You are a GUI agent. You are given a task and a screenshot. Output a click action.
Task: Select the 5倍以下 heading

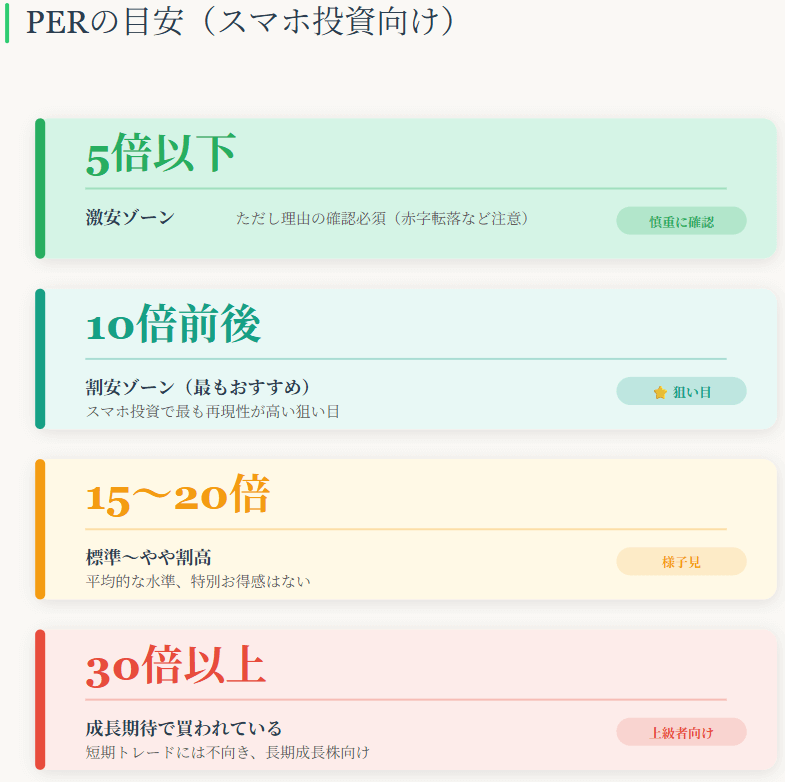[x=161, y=155]
